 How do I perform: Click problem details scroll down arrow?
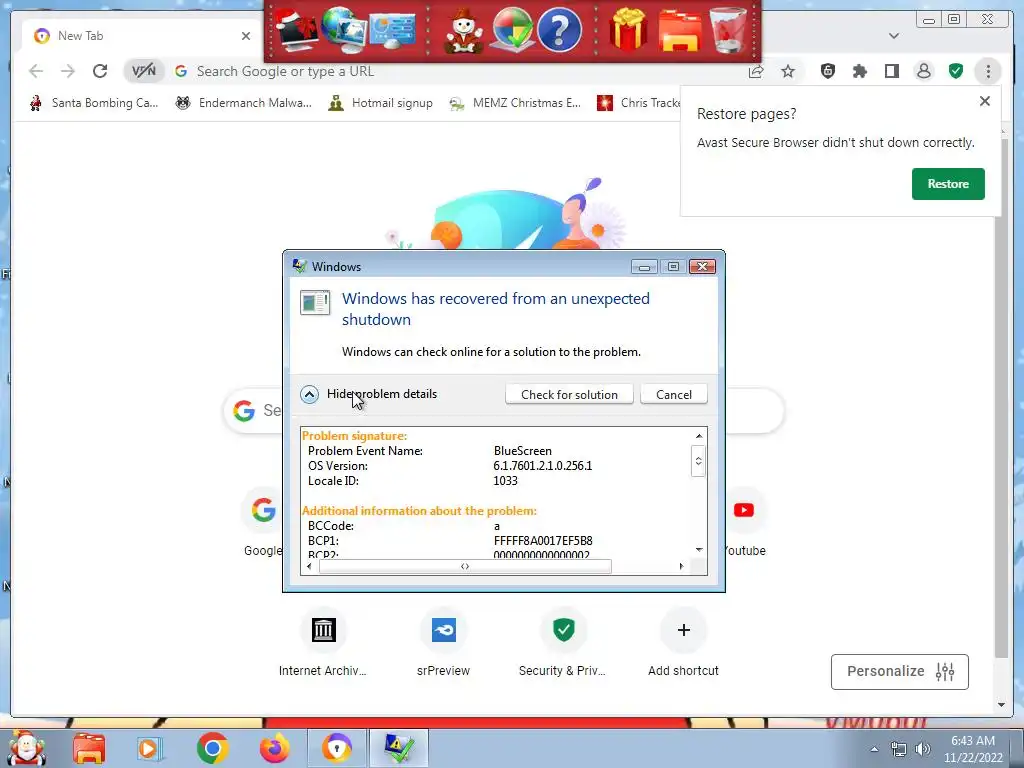click(x=699, y=550)
